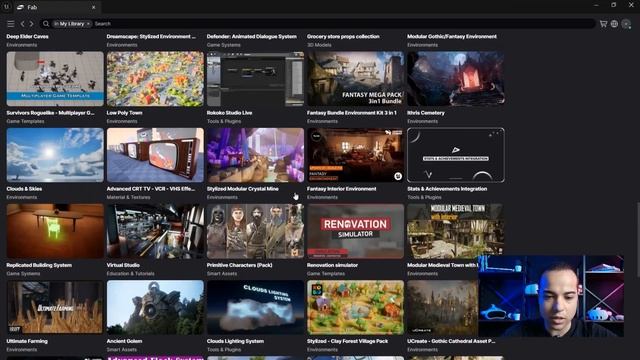Open the user profile avatar

pos(626,24)
